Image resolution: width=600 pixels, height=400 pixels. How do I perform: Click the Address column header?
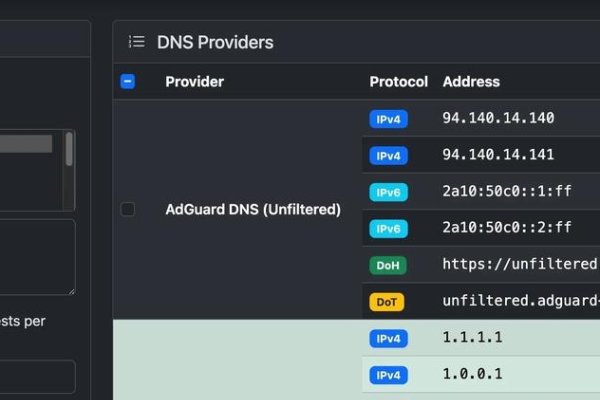[471, 82]
